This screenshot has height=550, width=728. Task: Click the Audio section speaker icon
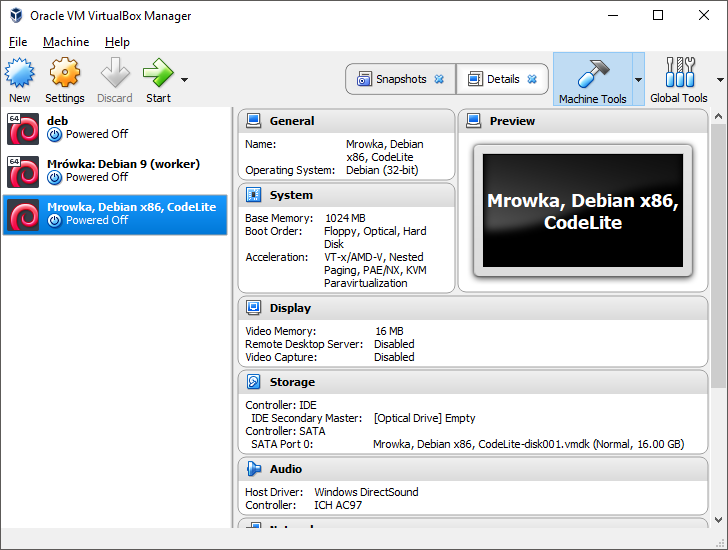(253, 469)
